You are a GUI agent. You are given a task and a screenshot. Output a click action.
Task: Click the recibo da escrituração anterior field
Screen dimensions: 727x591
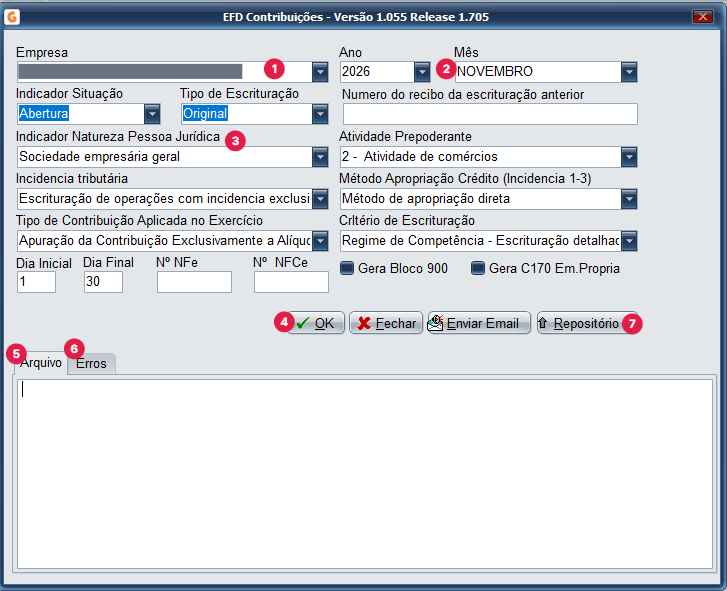490,114
